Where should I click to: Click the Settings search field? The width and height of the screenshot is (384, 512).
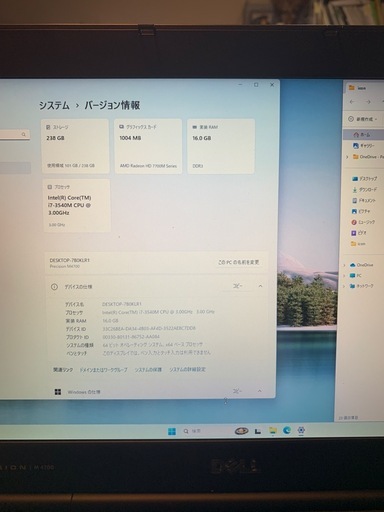pyautogui.click(x=15, y=135)
